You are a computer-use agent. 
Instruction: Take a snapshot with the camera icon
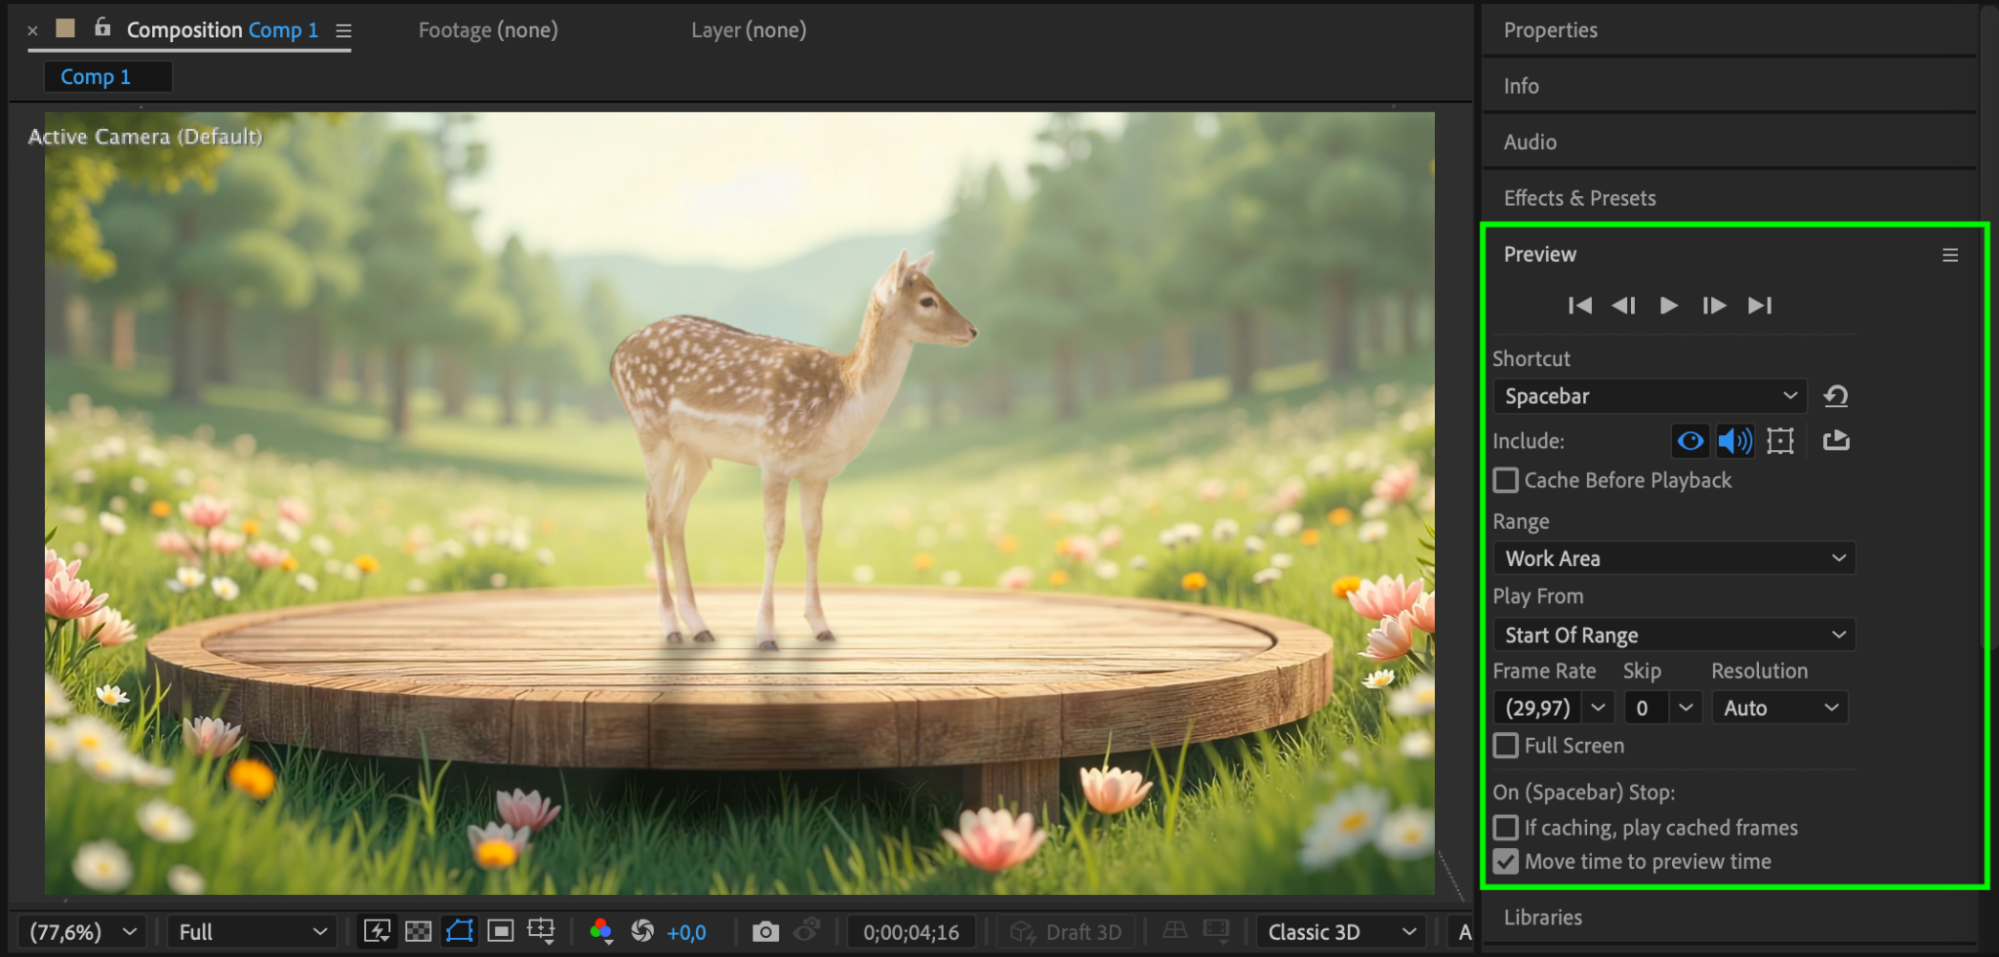[765, 932]
